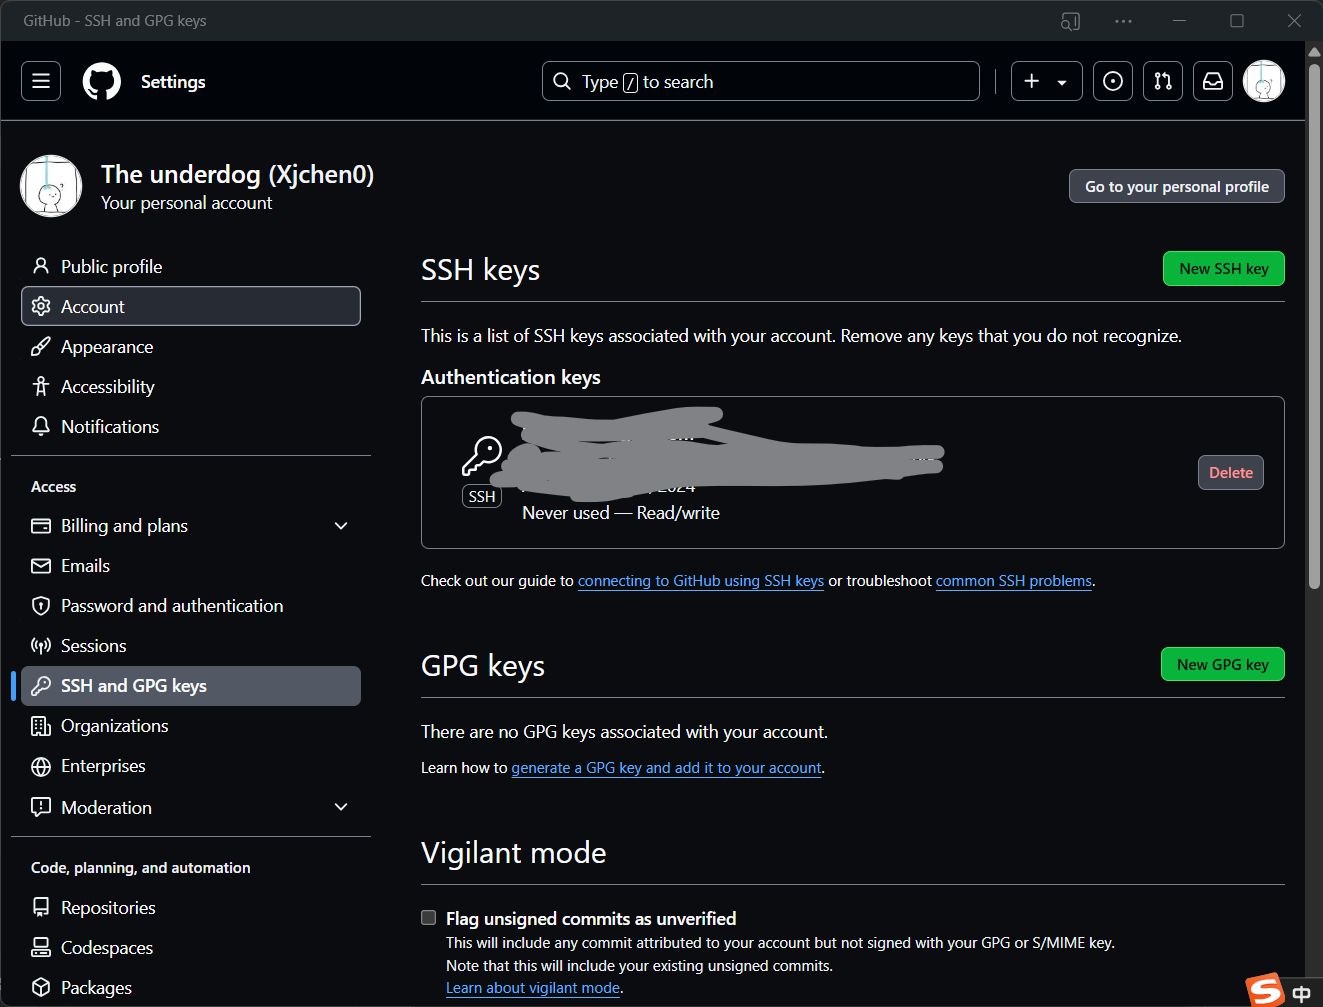Image resolution: width=1323 pixels, height=1007 pixels.
Task: Click the New SSH key button
Action: [x=1223, y=269]
